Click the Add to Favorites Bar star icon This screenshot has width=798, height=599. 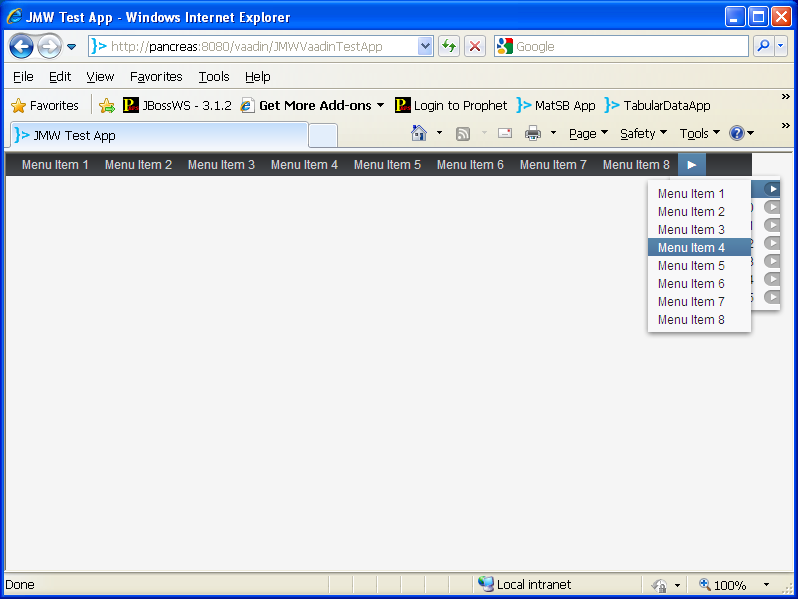107,105
